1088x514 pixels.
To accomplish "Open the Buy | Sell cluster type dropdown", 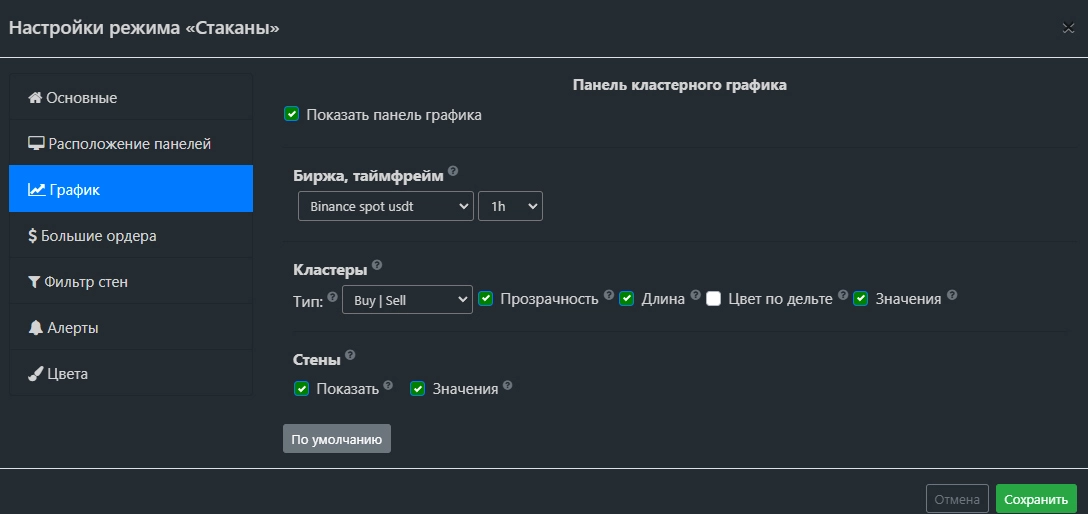I will [407, 299].
